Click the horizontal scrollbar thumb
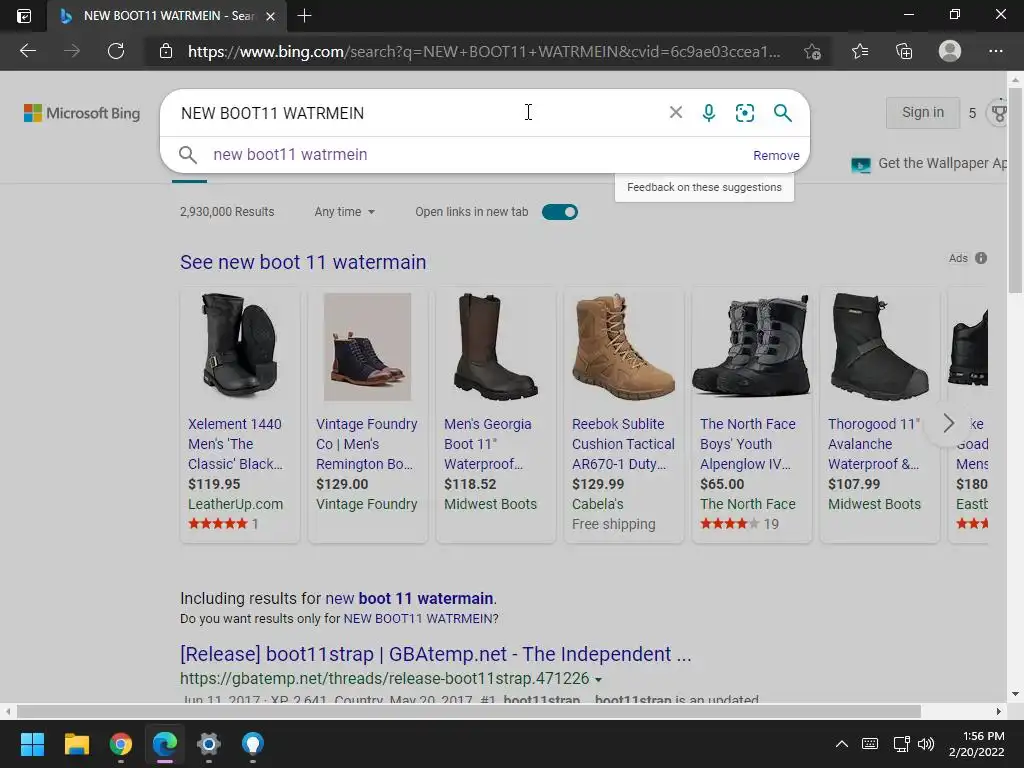 tap(469, 711)
